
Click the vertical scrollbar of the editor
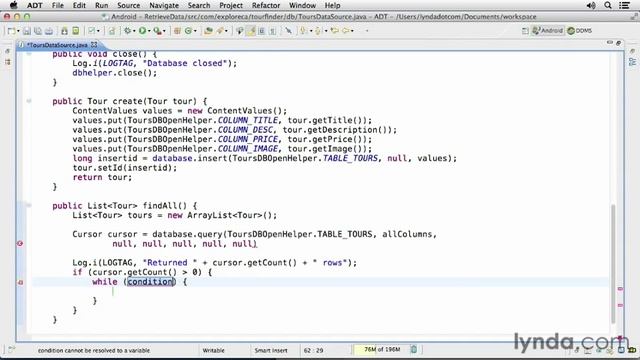[x=613, y=263]
